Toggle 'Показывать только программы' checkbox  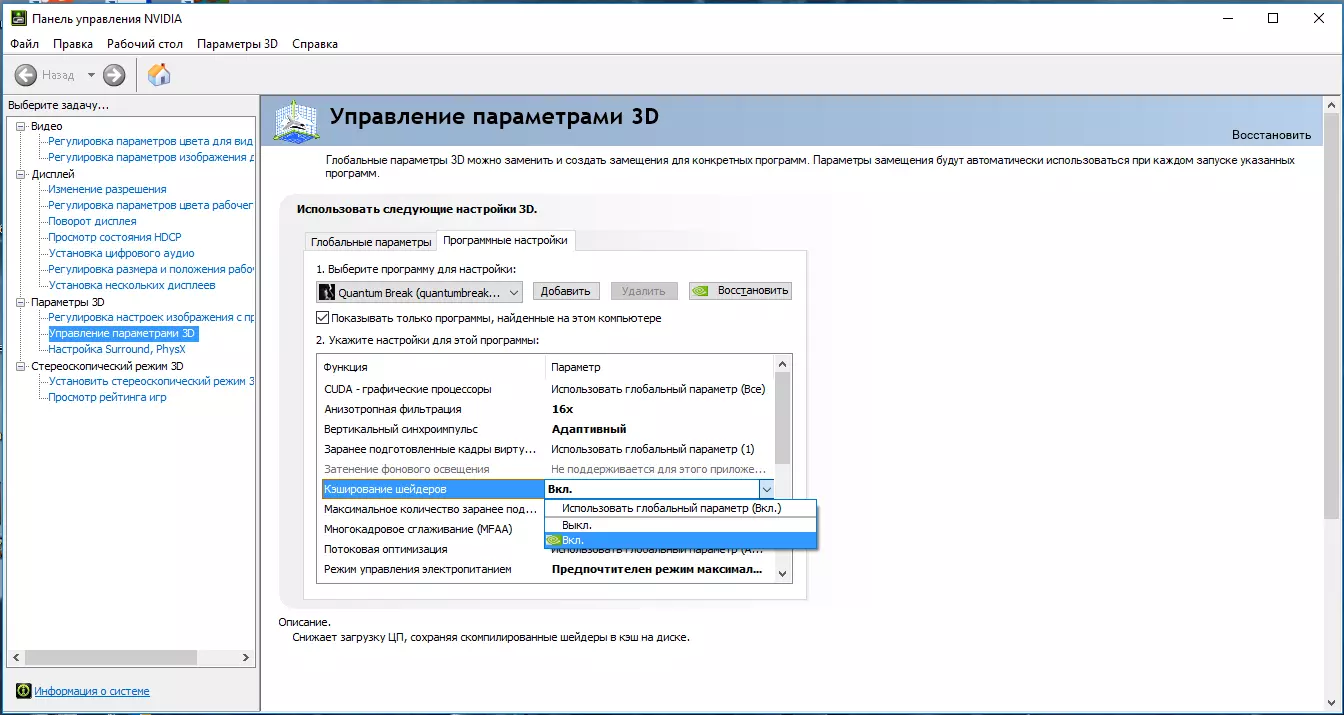[322, 318]
